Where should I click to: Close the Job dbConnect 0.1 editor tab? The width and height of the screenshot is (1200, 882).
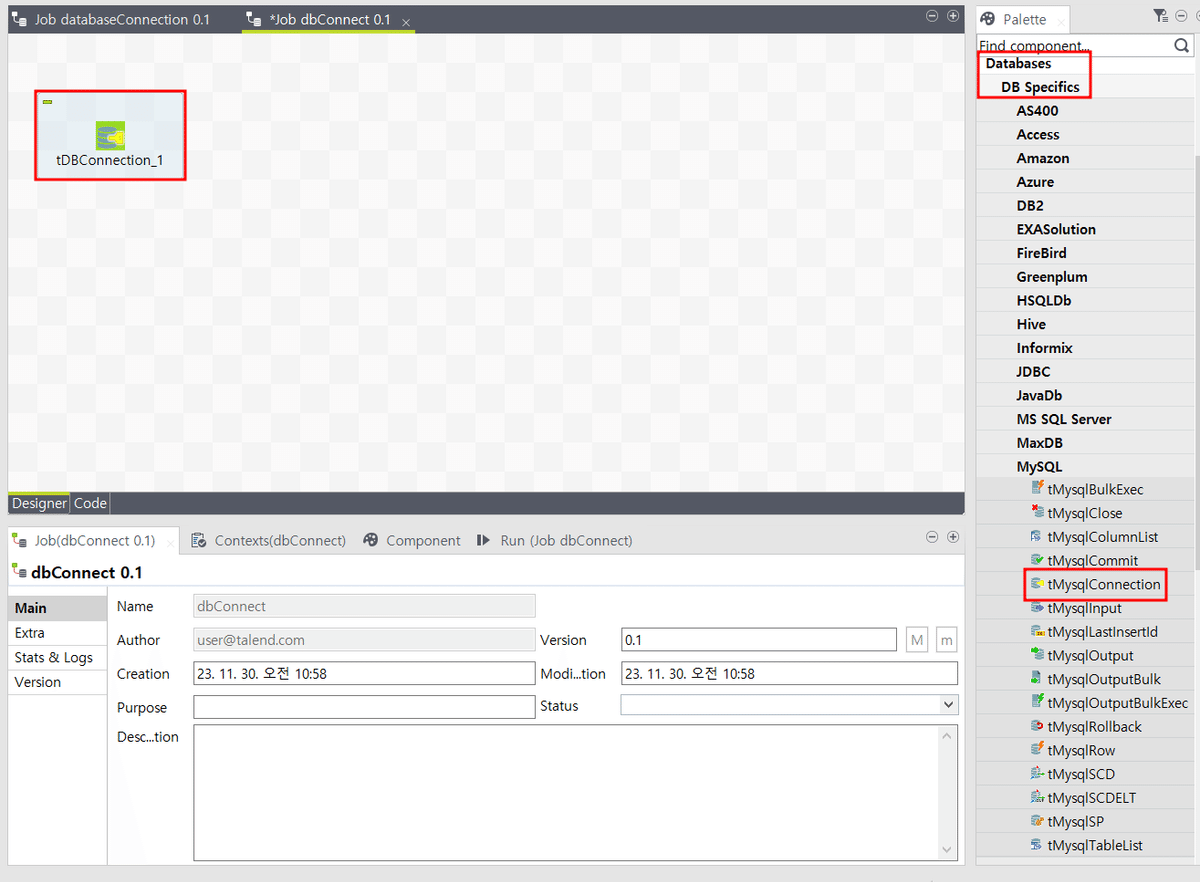click(405, 21)
